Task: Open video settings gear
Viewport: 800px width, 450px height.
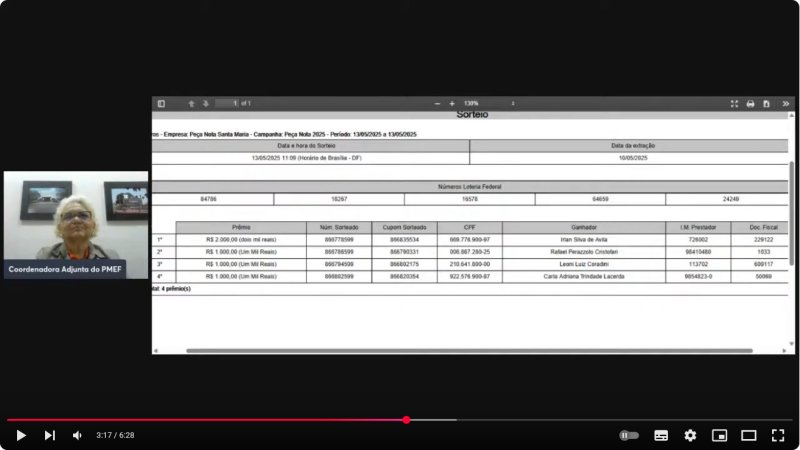Action: pyautogui.click(x=690, y=435)
